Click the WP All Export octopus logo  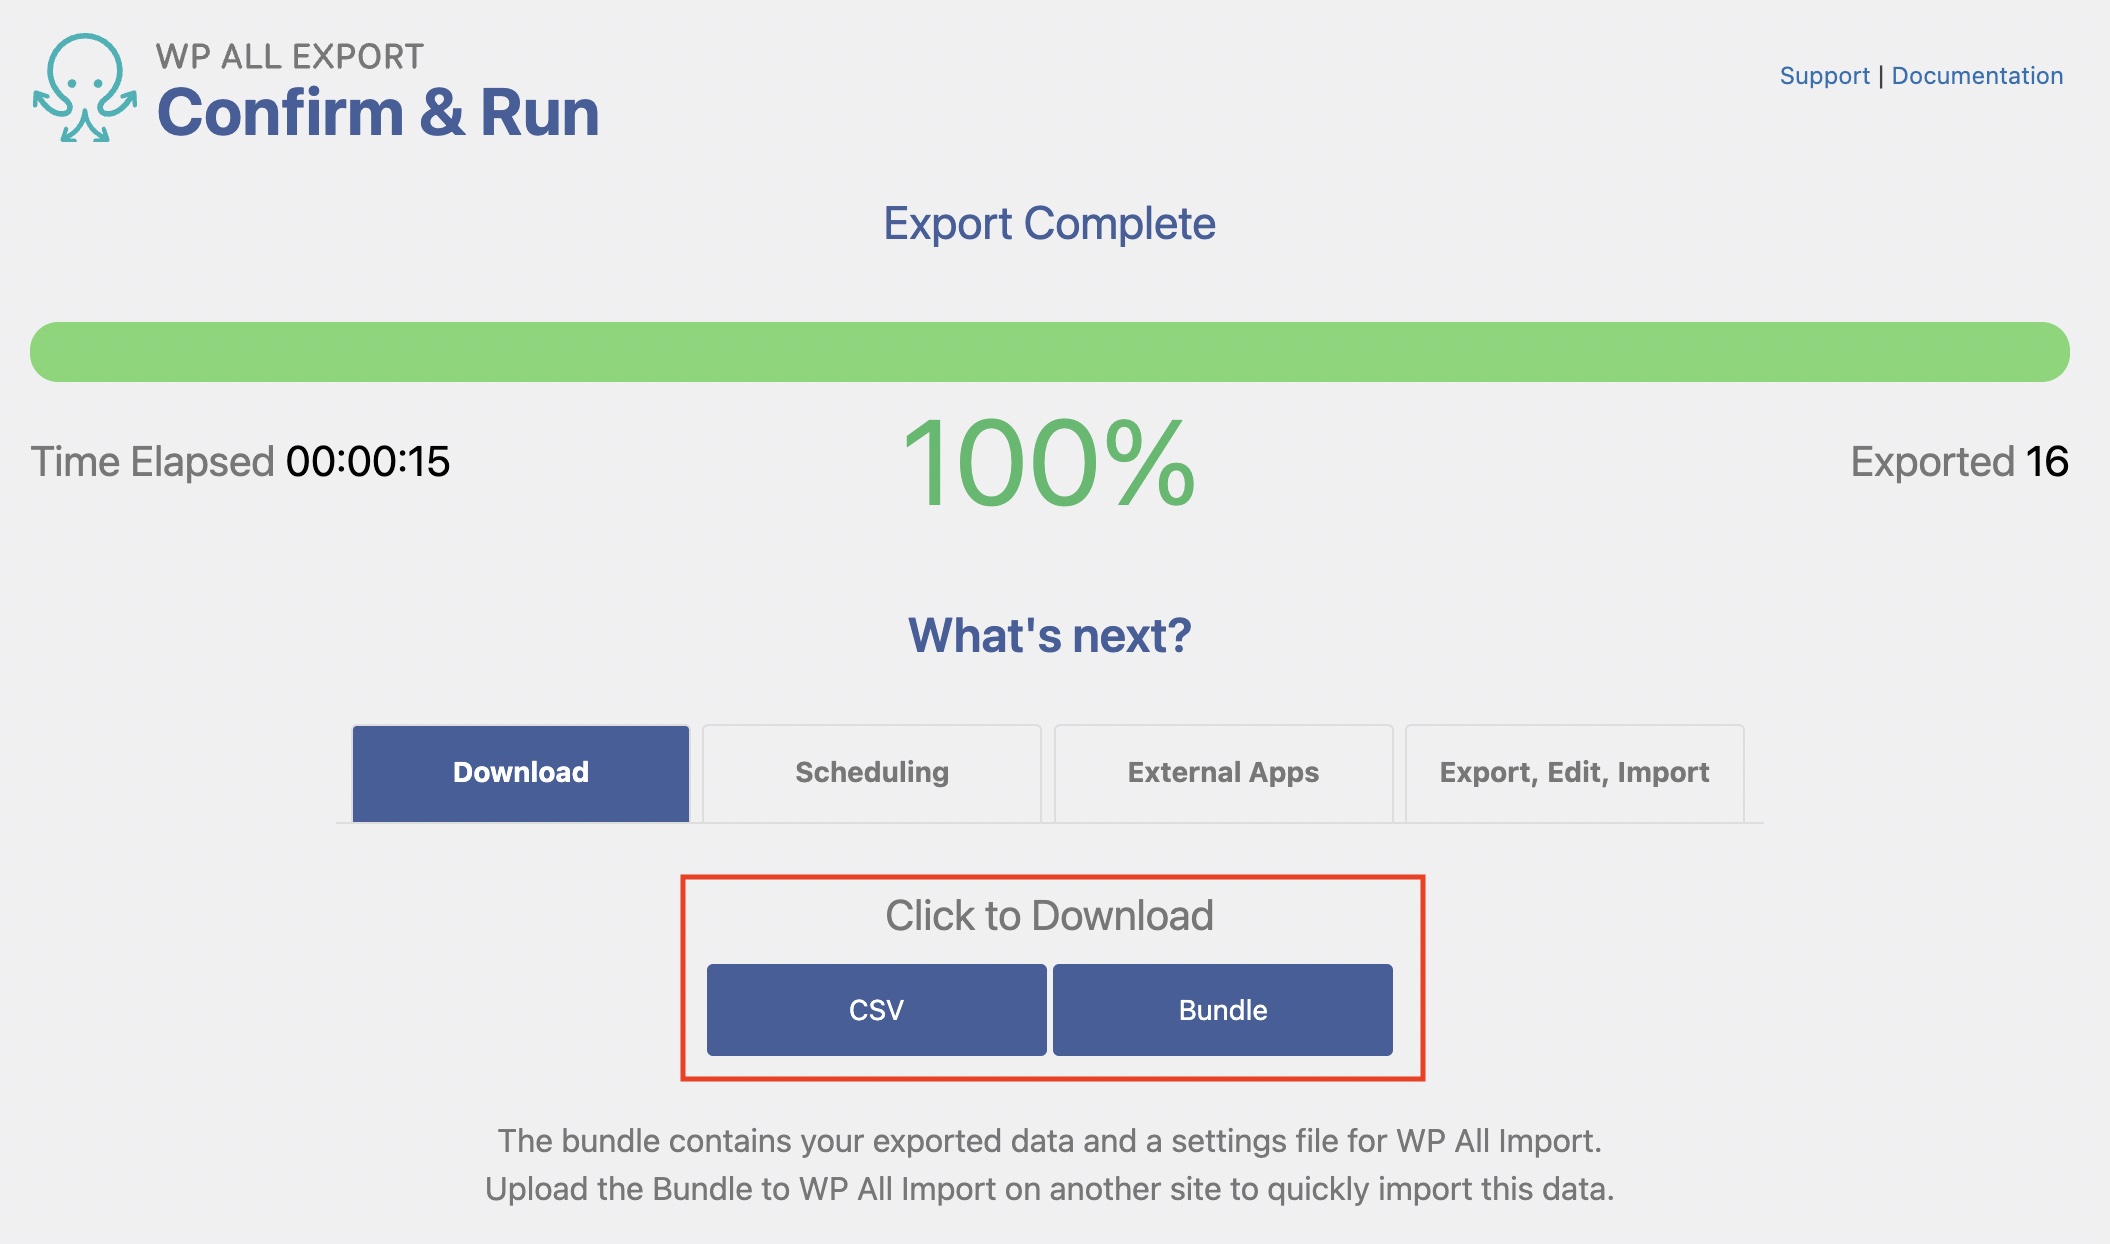85,88
